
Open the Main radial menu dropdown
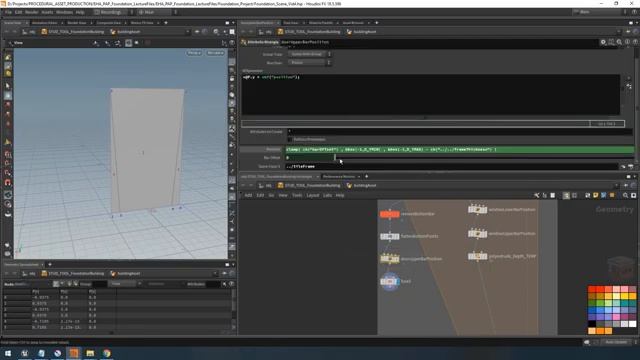coord(156,12)
